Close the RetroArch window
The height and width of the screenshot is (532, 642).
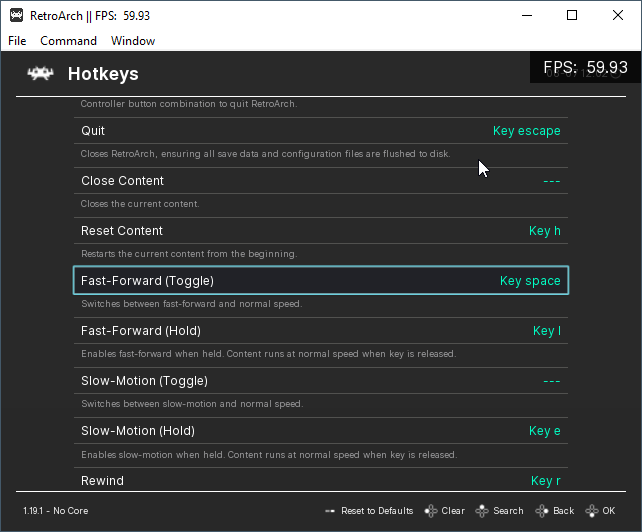coord(618,16)
